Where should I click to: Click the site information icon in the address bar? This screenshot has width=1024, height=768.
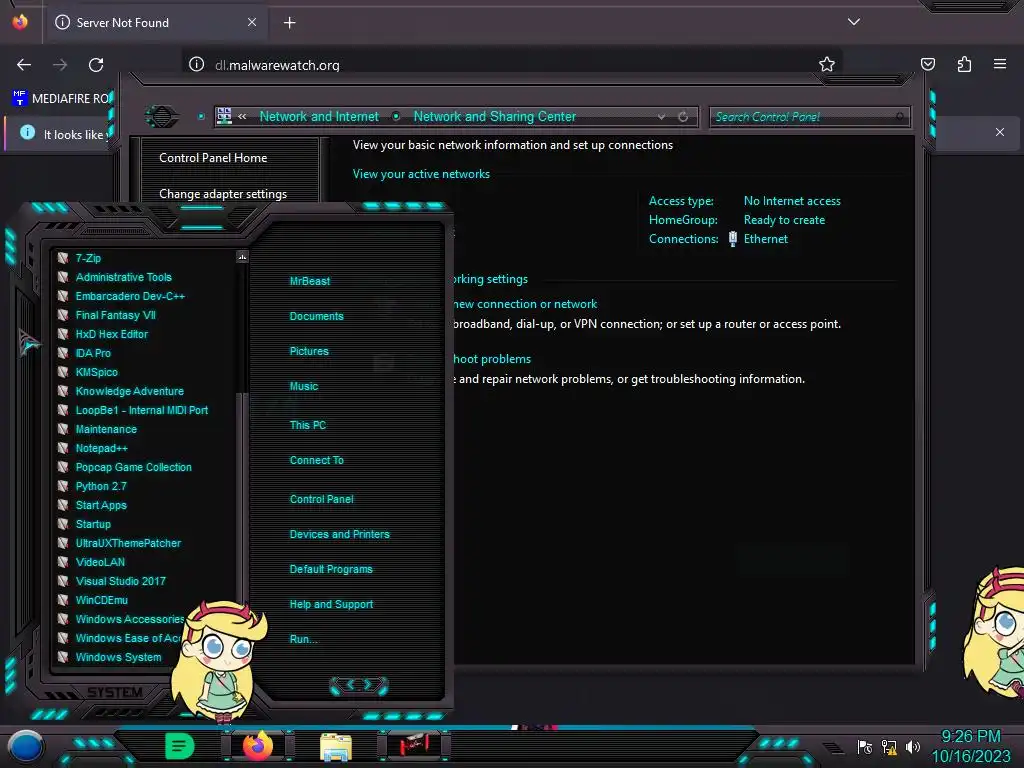coord(197,64)
